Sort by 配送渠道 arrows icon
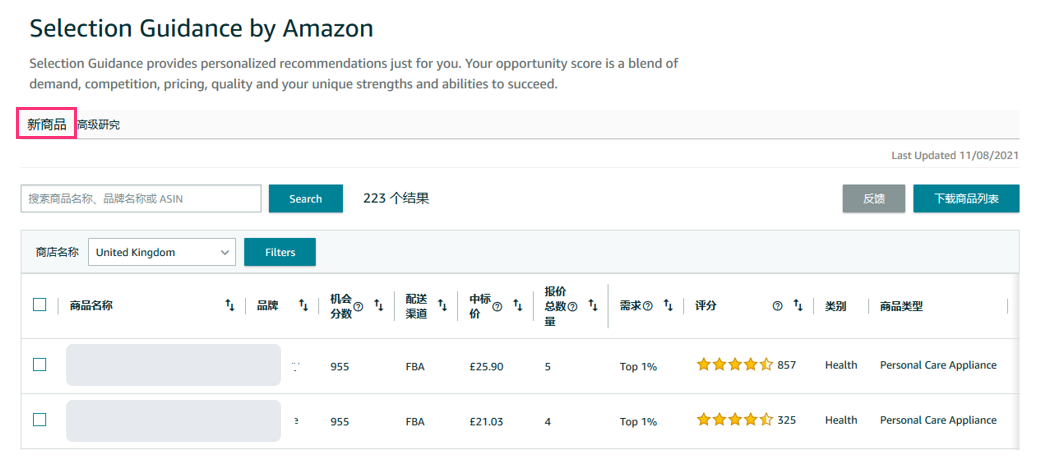Viewport: 1042px width, 472px height. click(x=443, y=306)
